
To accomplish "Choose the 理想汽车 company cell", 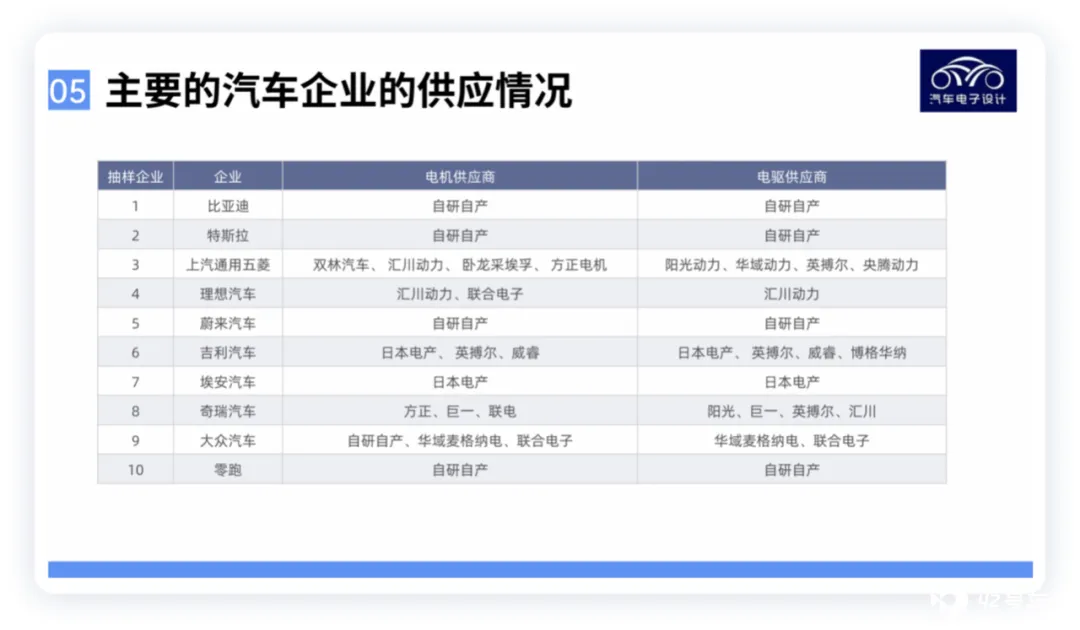I will tap(228, 294).
